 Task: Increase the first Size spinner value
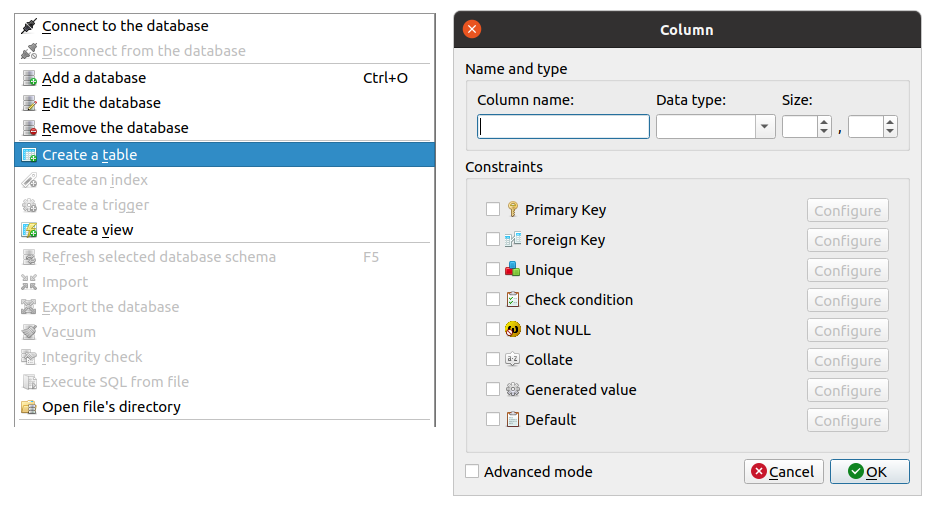click(x=824, y=122)
